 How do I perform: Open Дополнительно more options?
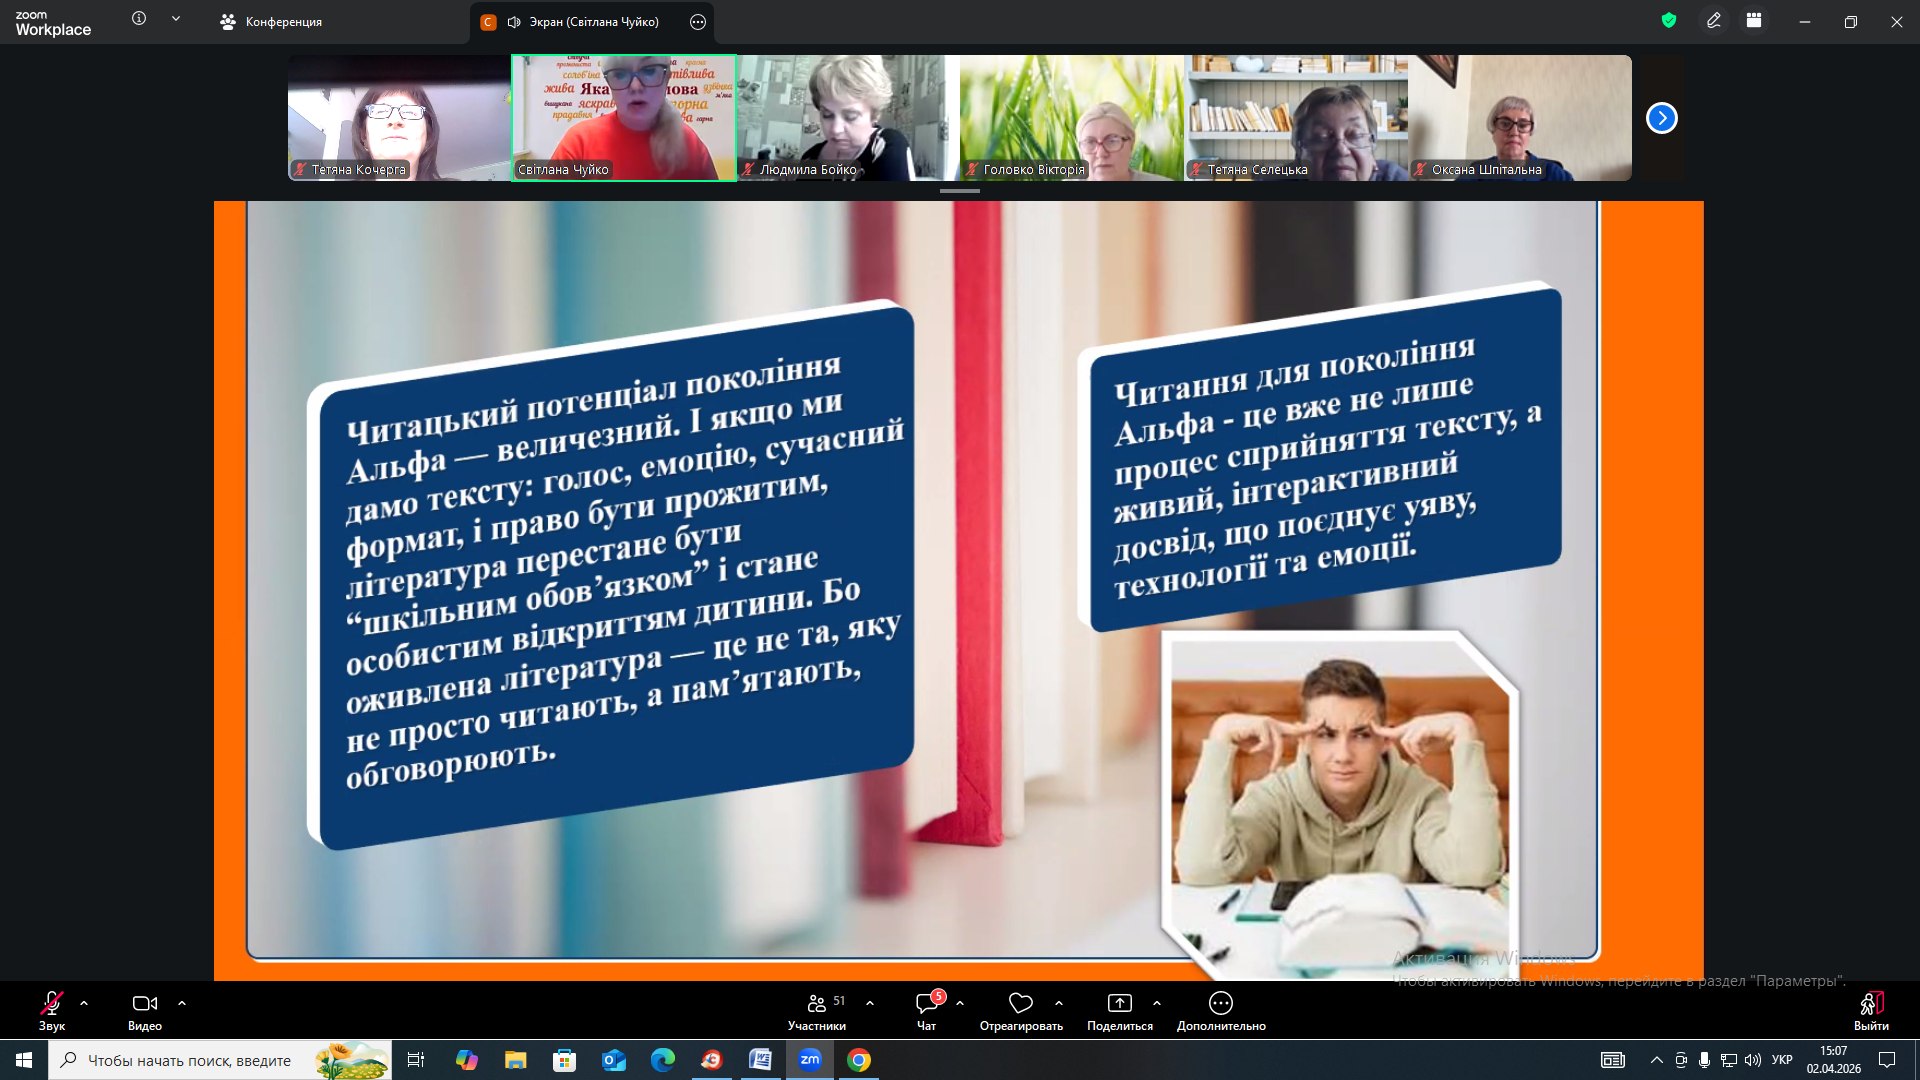tap(1220, 1003)
